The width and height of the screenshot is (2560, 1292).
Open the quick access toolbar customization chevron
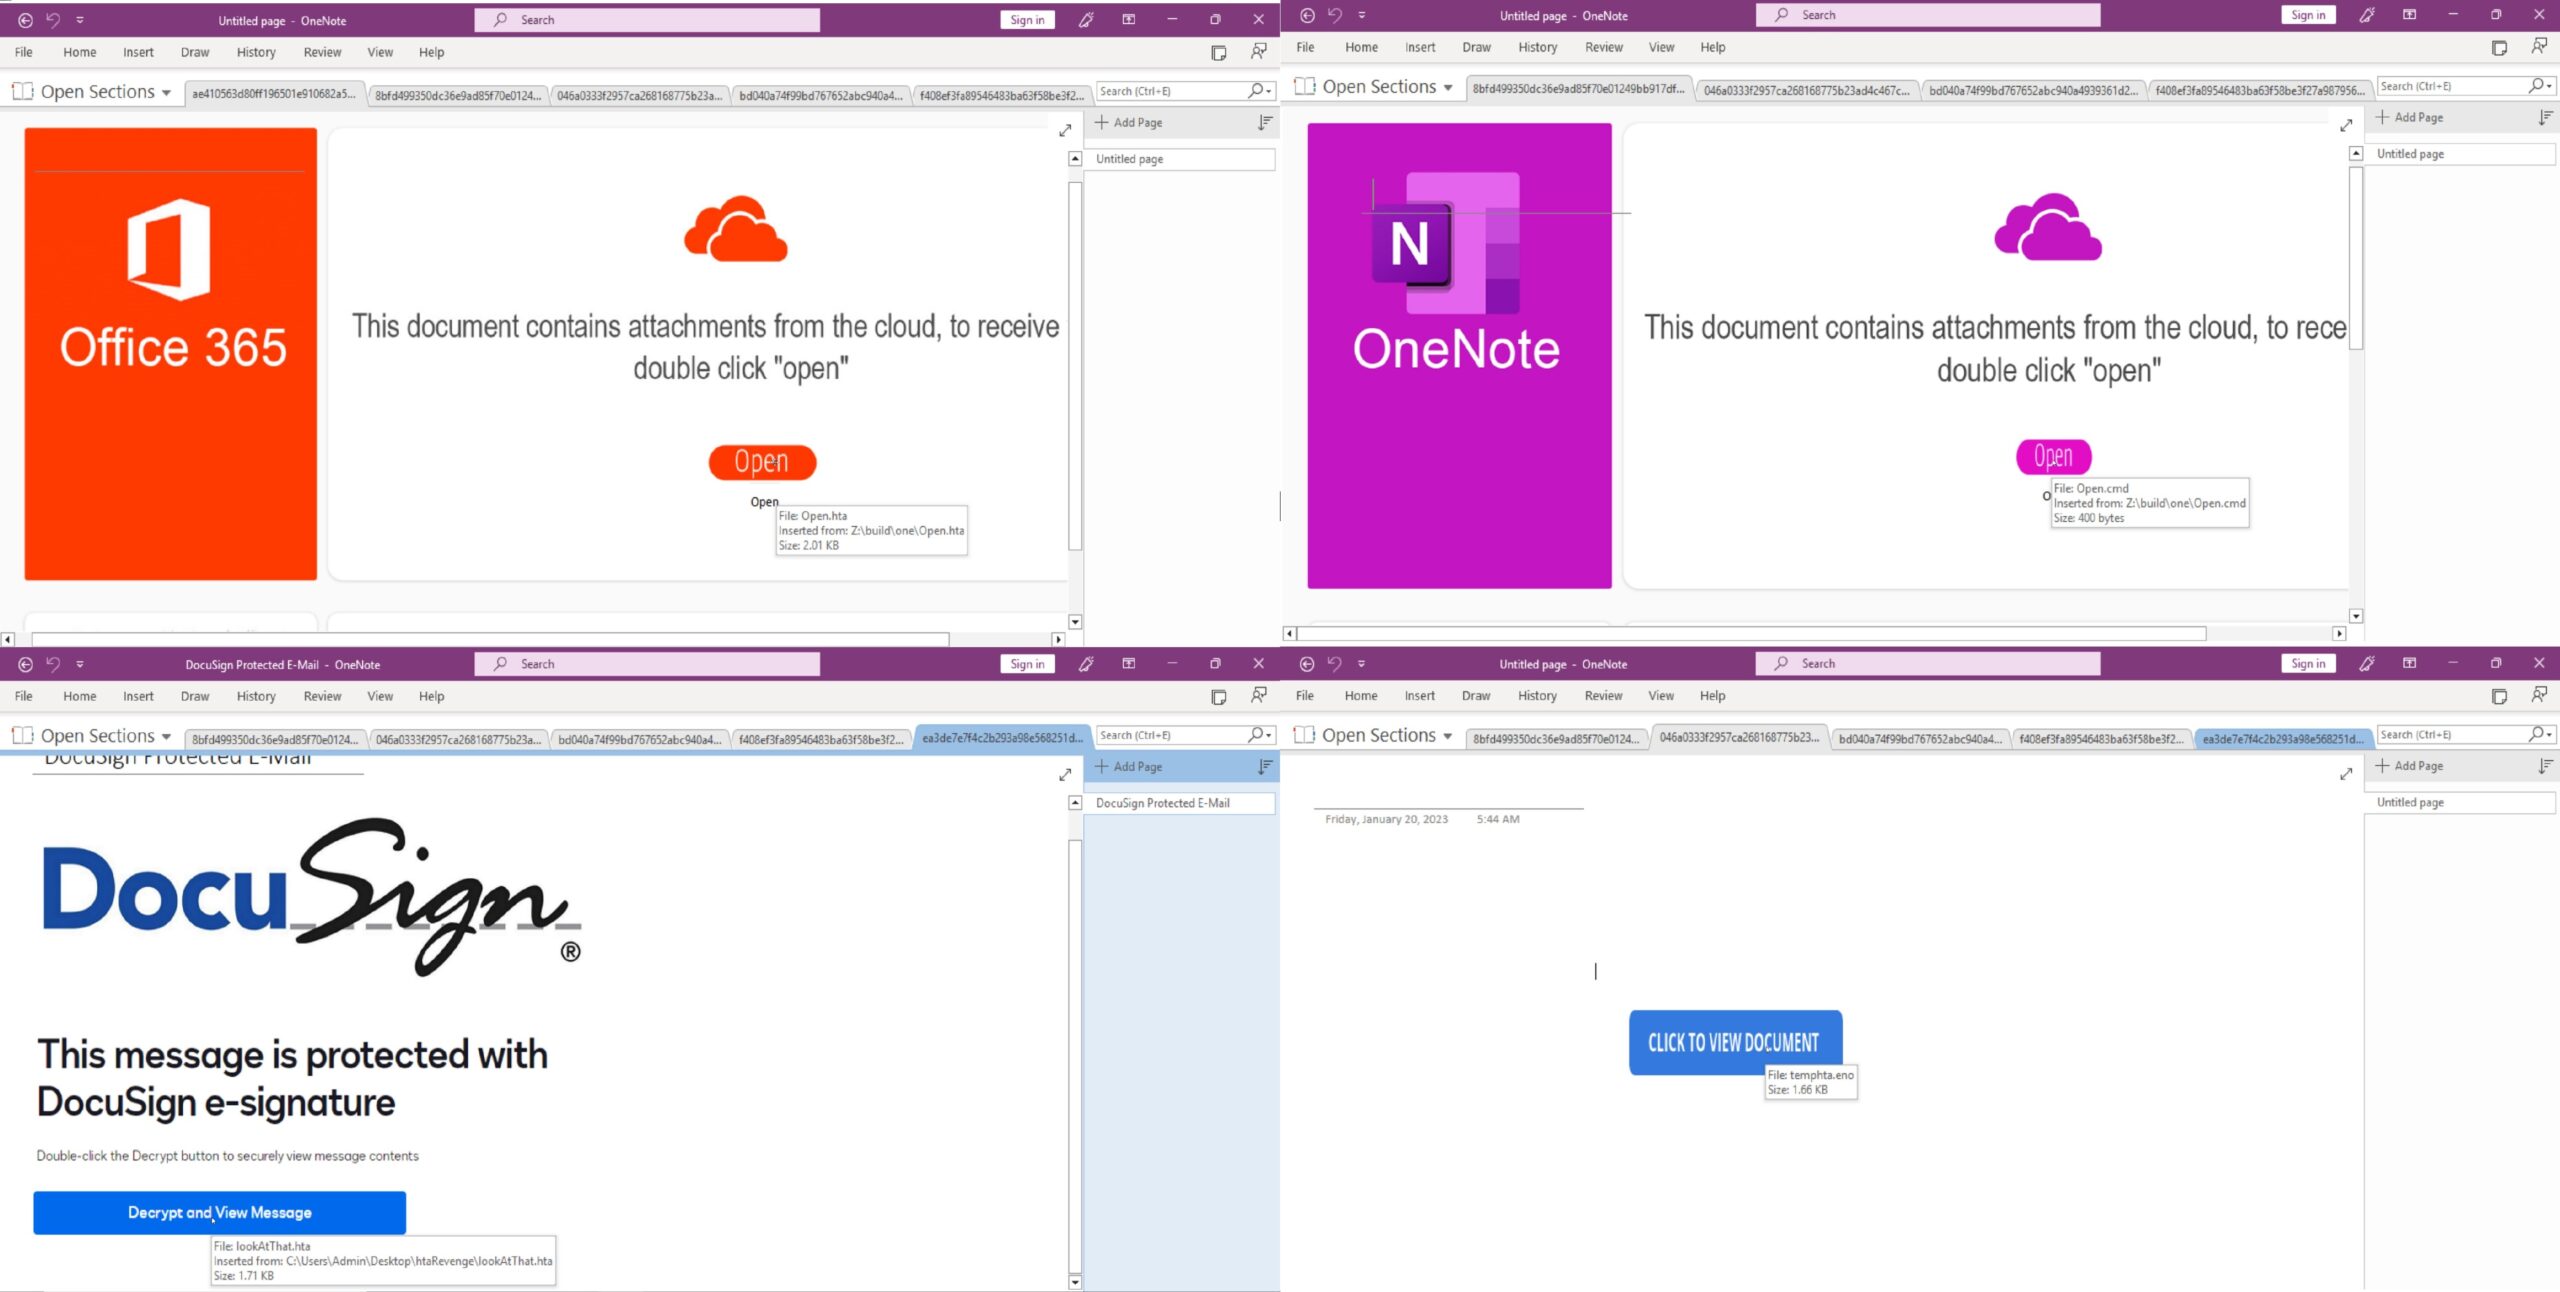coord(82,19)
